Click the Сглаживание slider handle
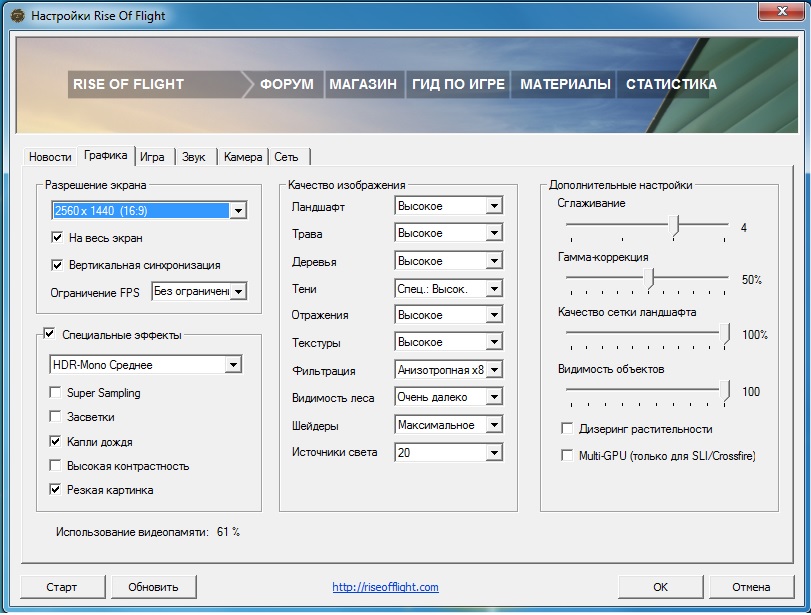Screen dimensions: 811x615 tap(673, 227)
